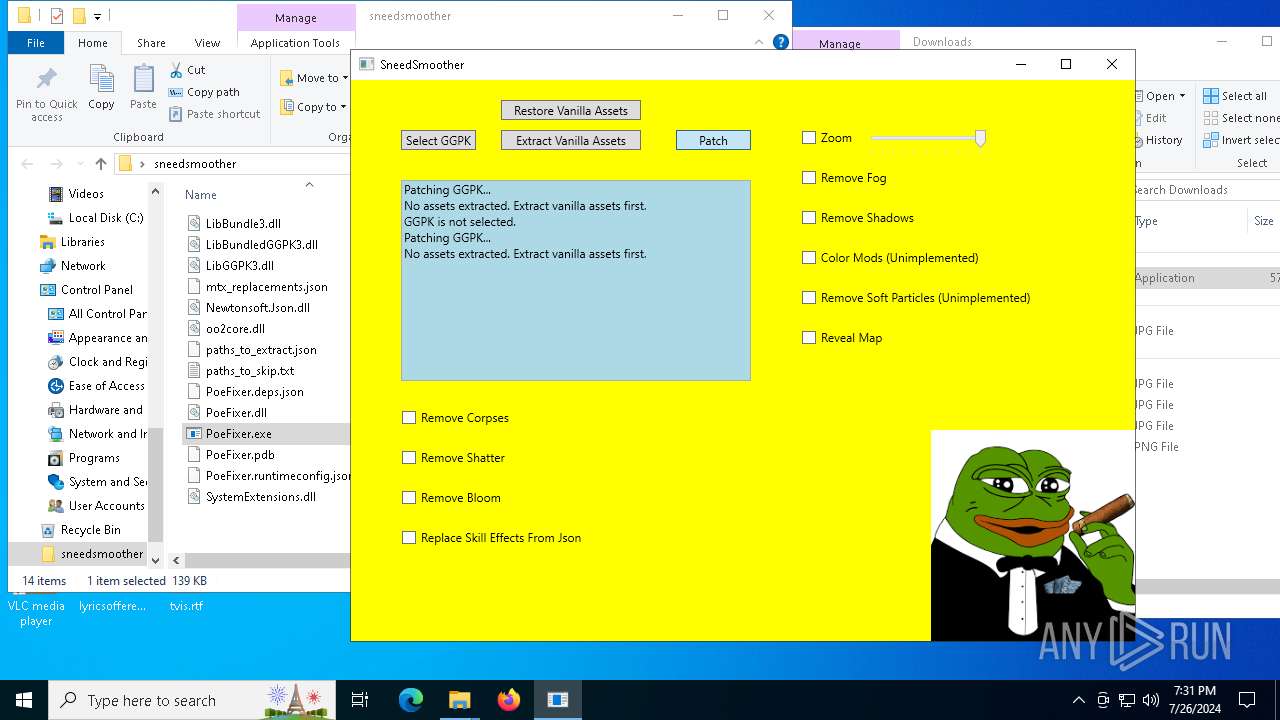
Task: Switch to the View ribbon tab
Action: point(207,43)
